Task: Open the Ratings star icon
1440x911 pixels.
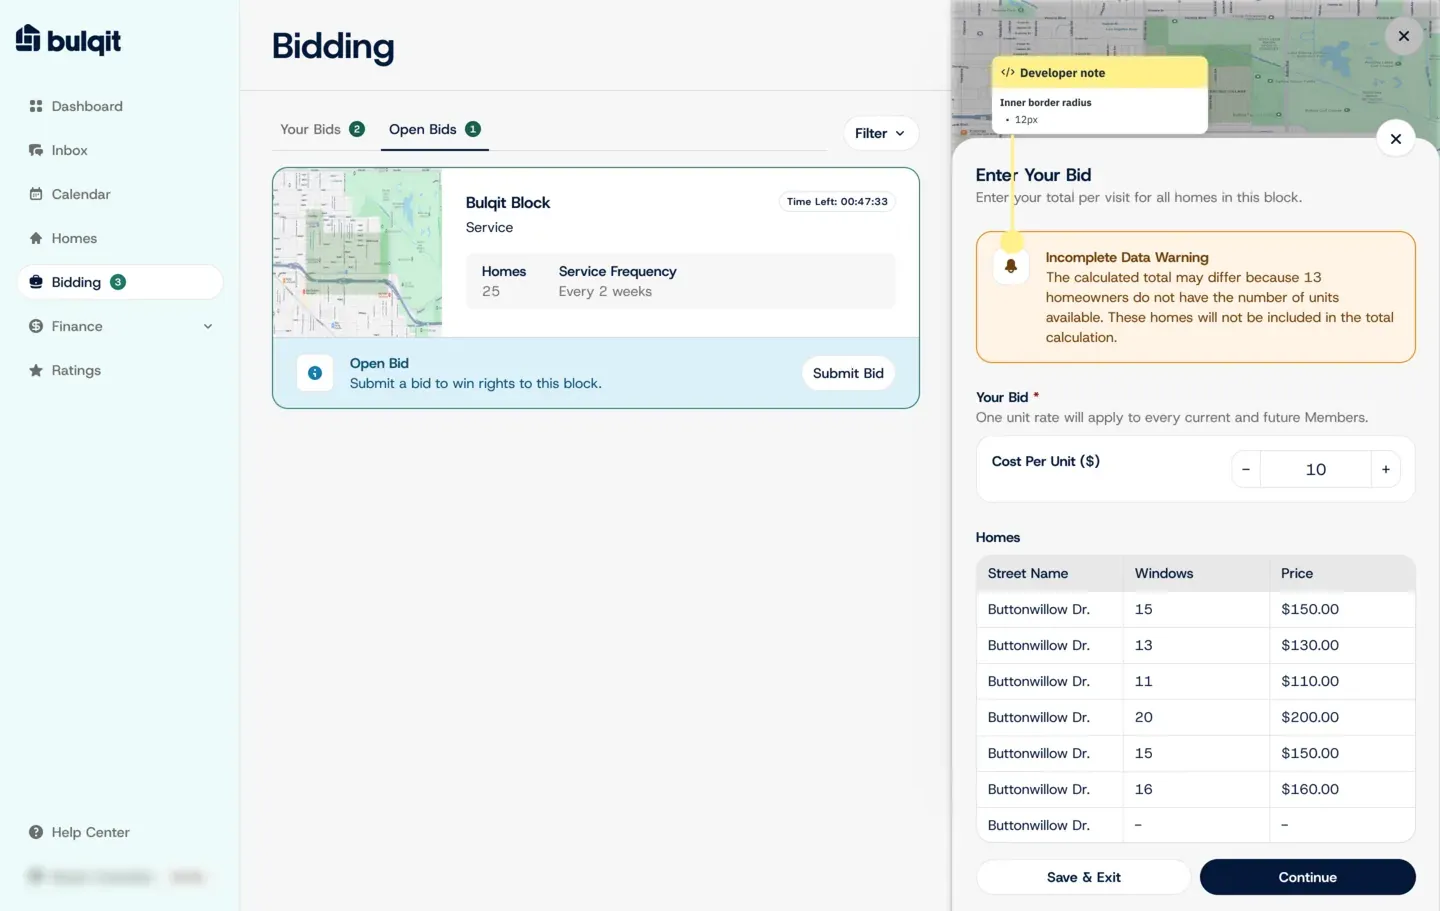Action: tap(36, 370)
